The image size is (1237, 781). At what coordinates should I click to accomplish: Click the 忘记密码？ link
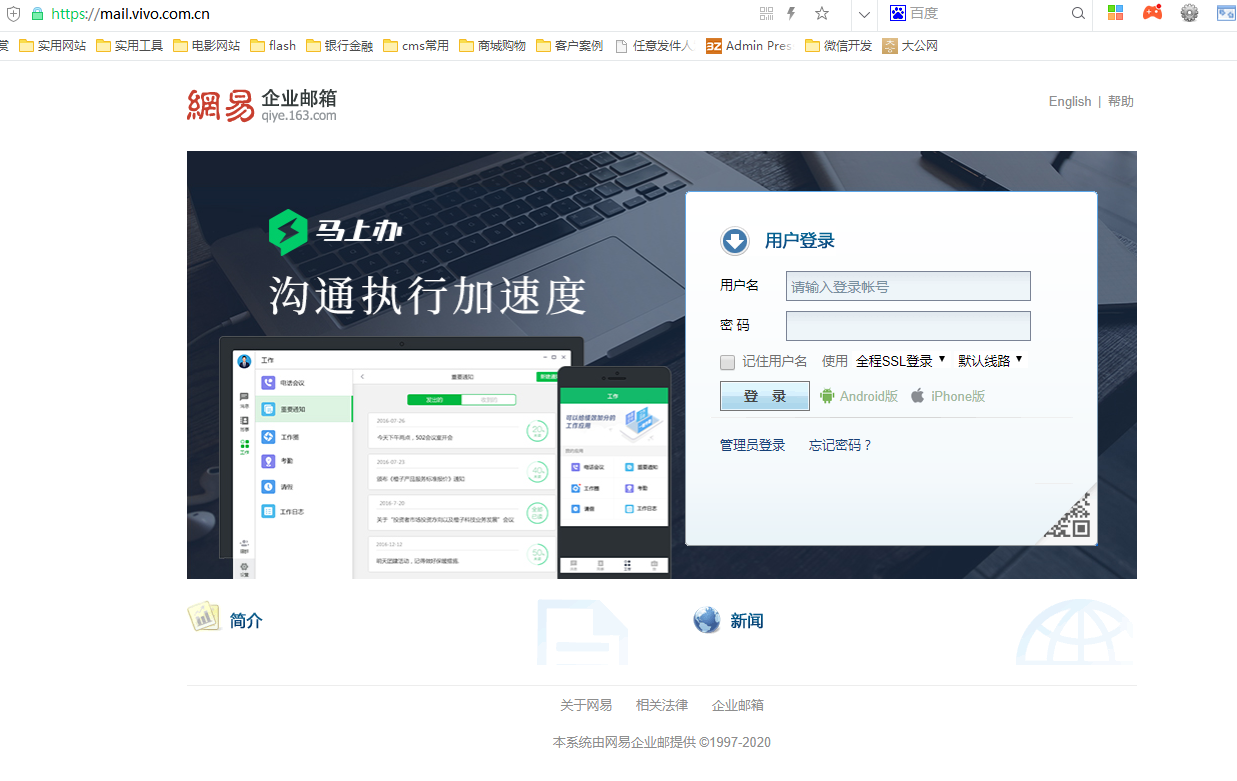pyautogui.click(x=841, y=445)
